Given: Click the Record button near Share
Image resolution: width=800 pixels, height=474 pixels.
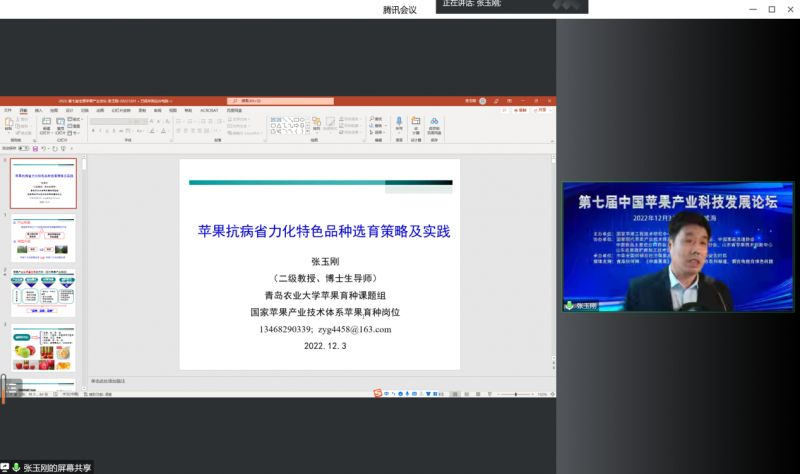Looking at the screenshot, I should click(x=520, y=110).
